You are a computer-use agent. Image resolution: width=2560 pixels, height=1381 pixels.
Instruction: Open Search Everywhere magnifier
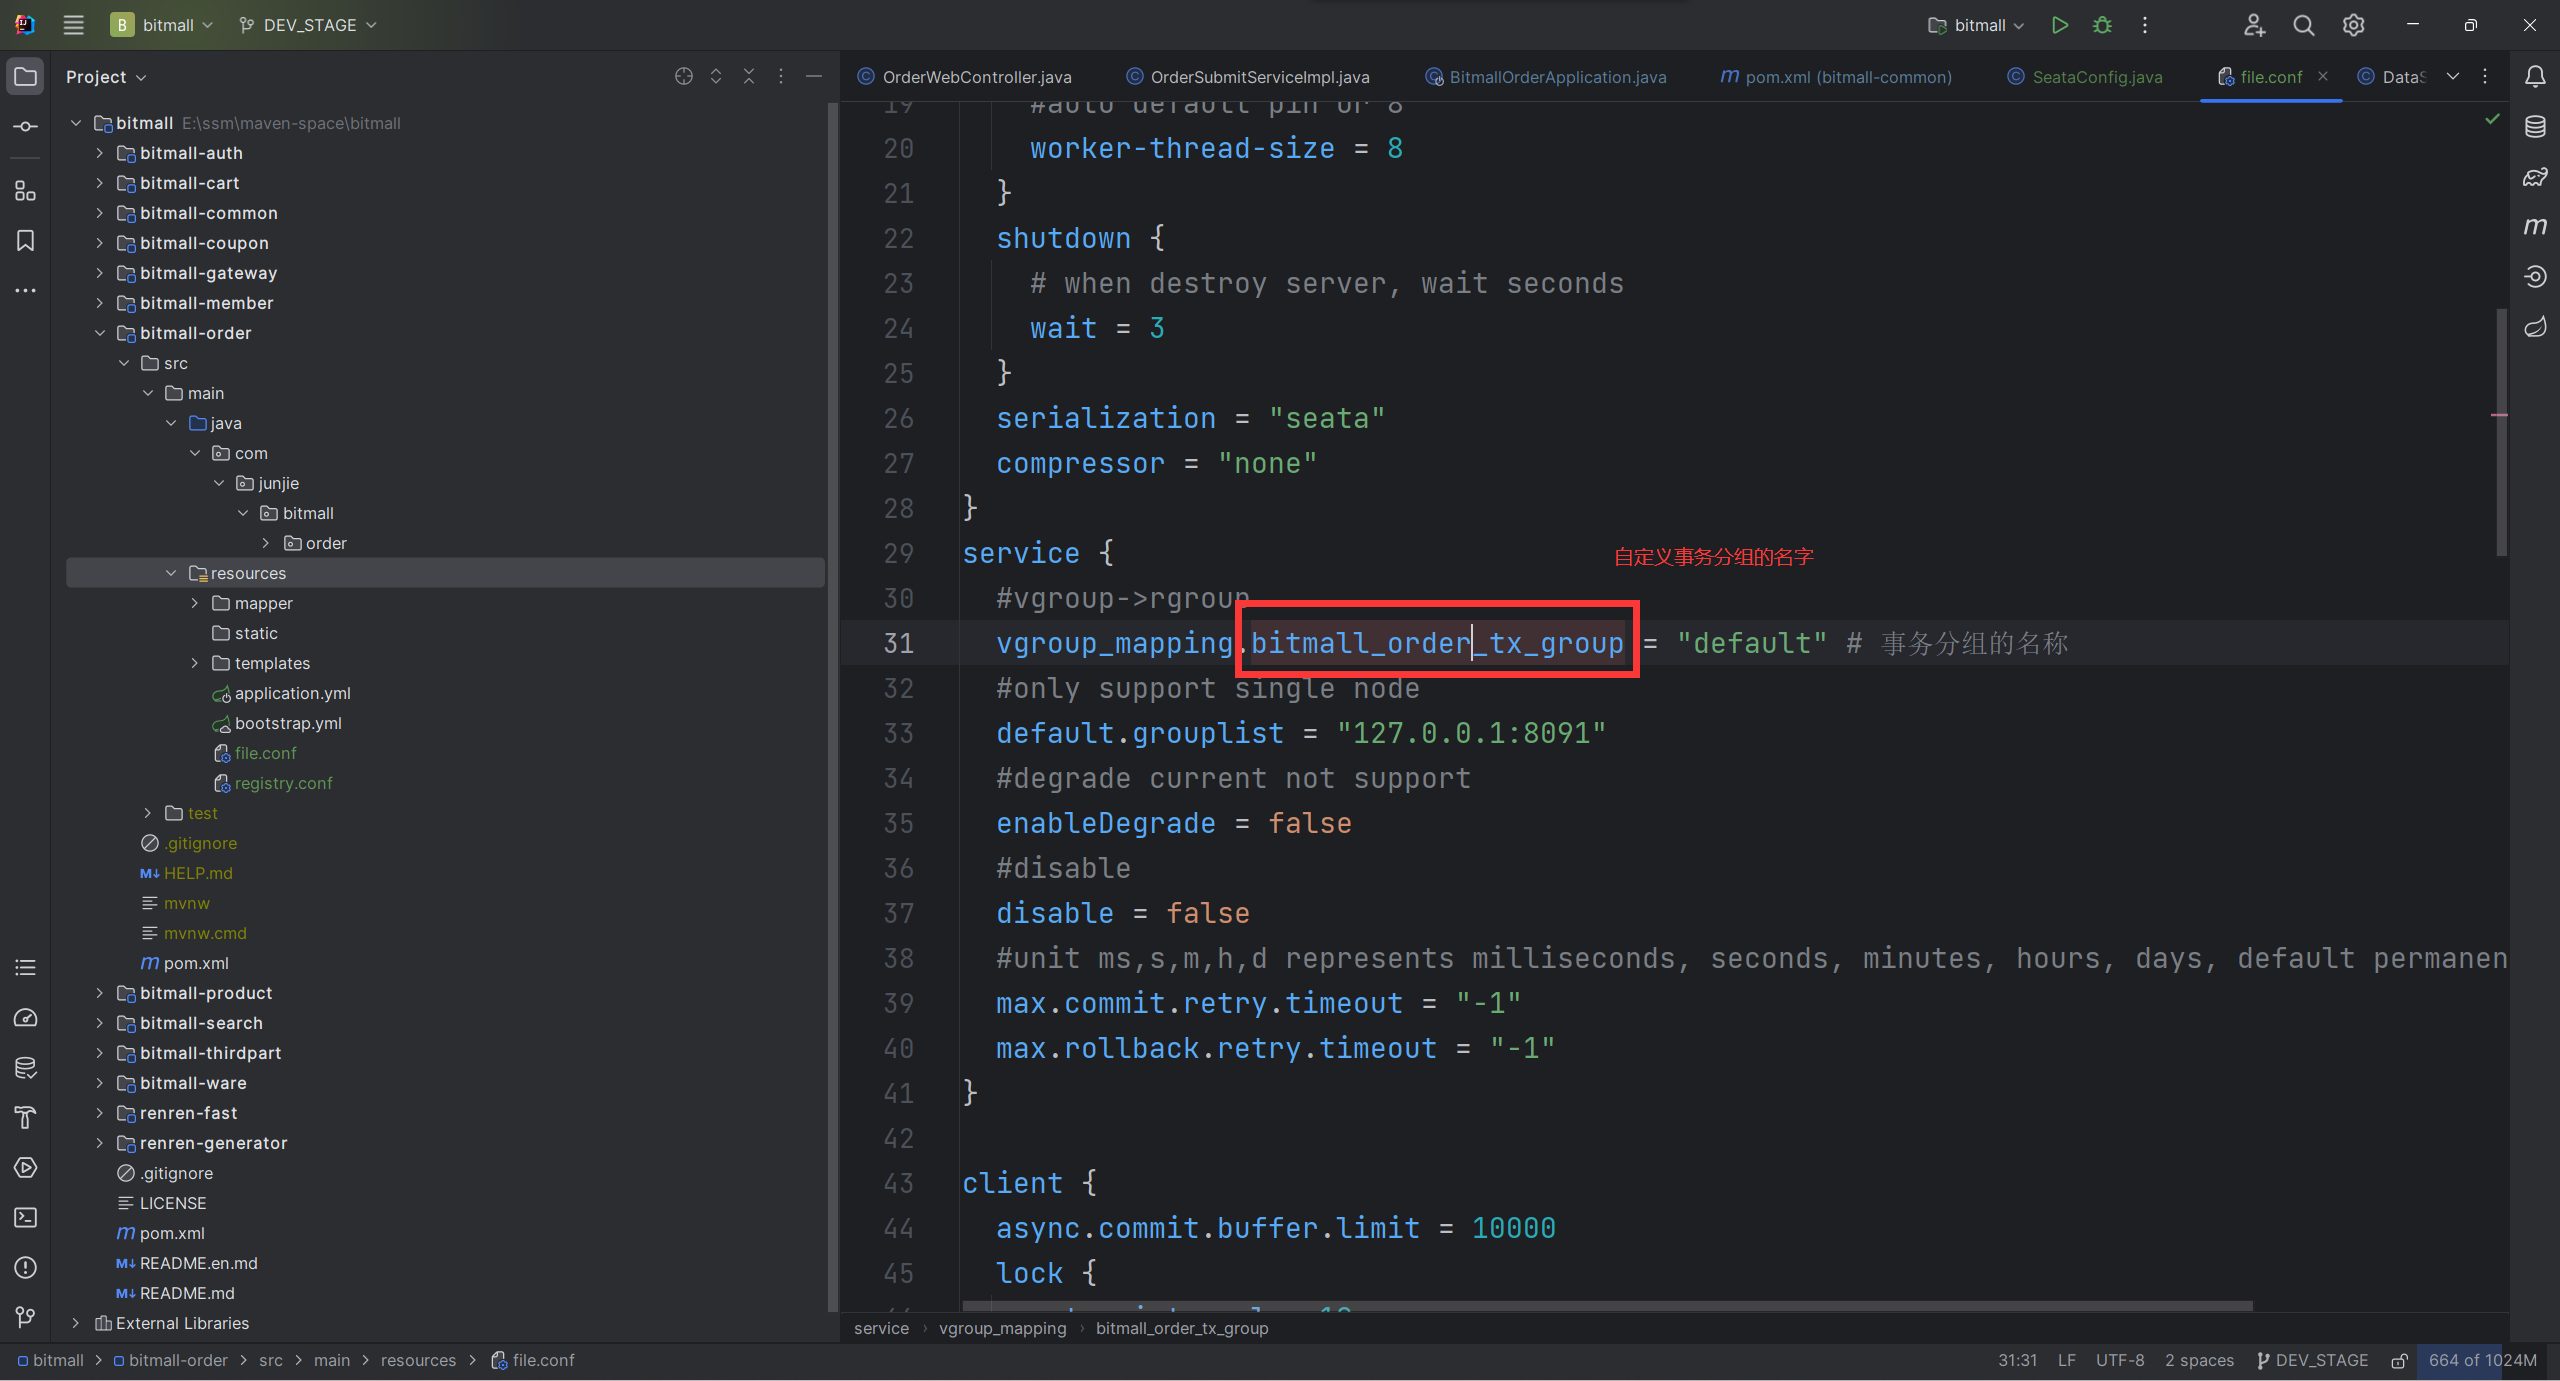click(x=2304, y=25)
